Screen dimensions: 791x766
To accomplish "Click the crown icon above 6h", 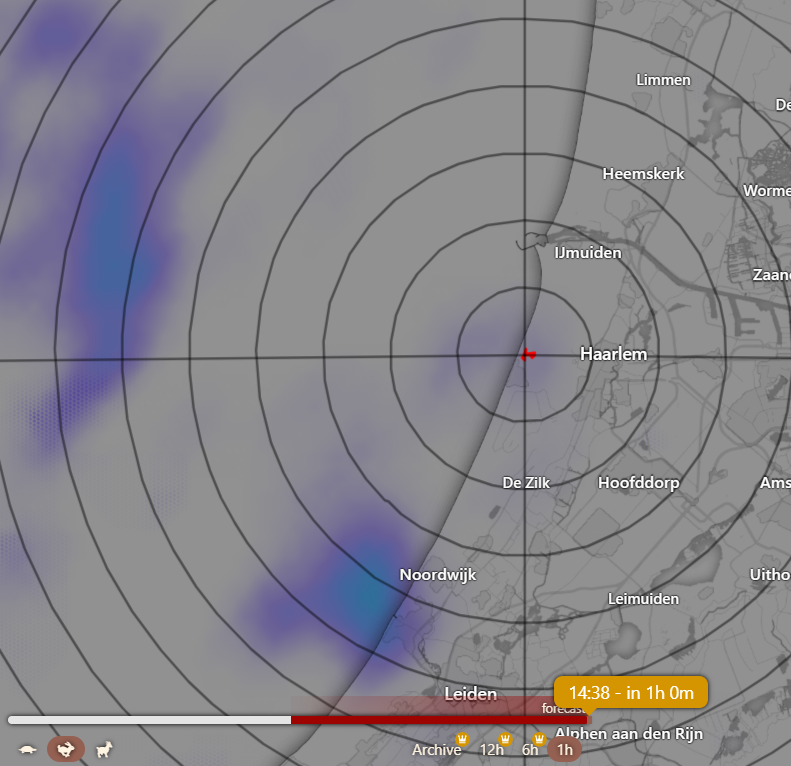I will (539, 739).
